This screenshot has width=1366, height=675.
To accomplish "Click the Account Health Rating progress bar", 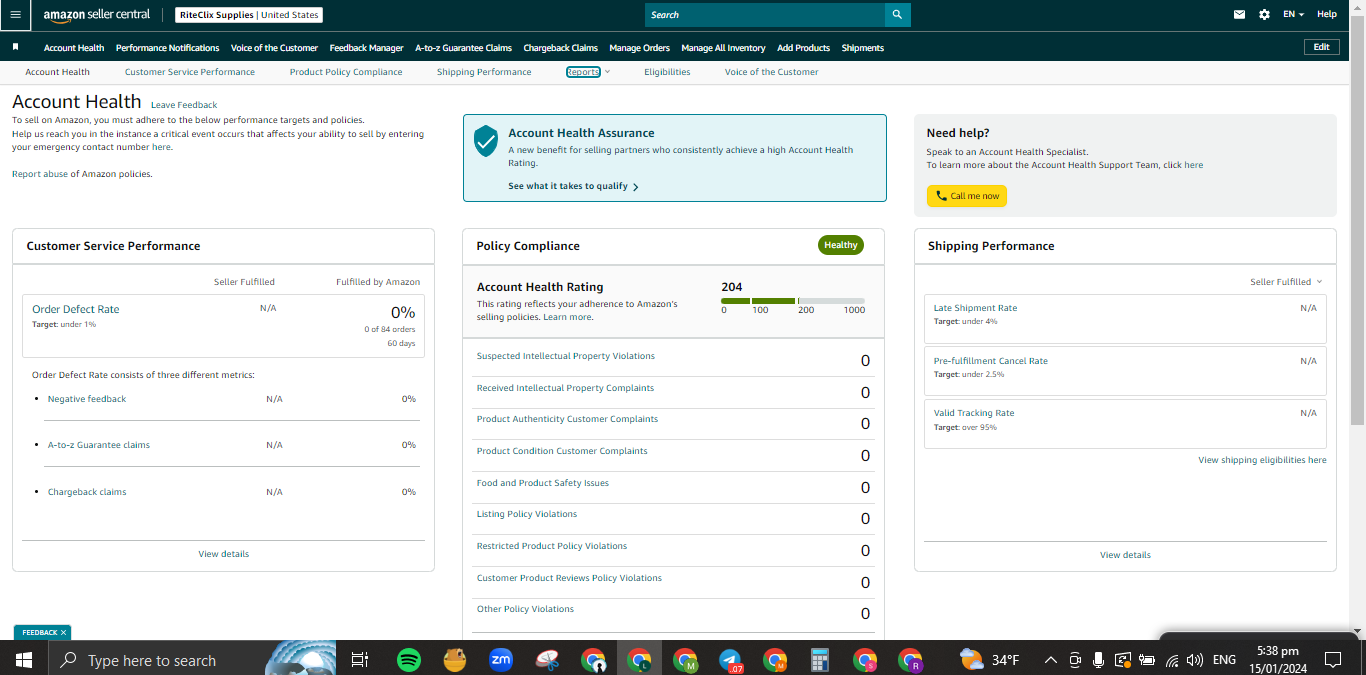I will [x=793, y=300].
